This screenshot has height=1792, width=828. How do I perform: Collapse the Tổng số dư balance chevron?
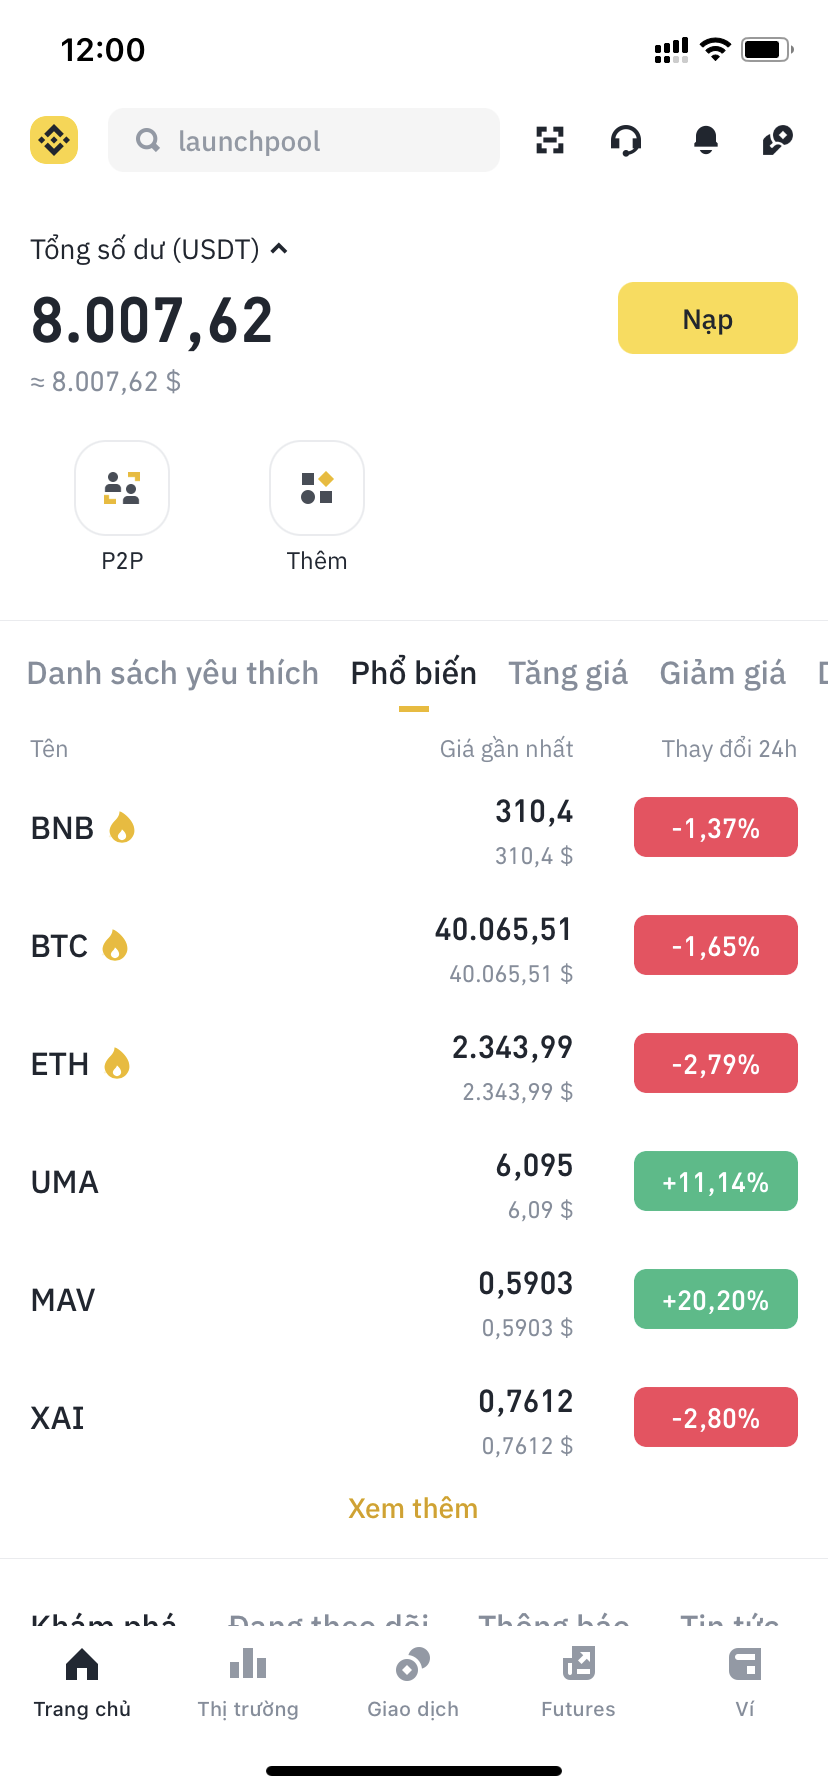tap(280, 249)
